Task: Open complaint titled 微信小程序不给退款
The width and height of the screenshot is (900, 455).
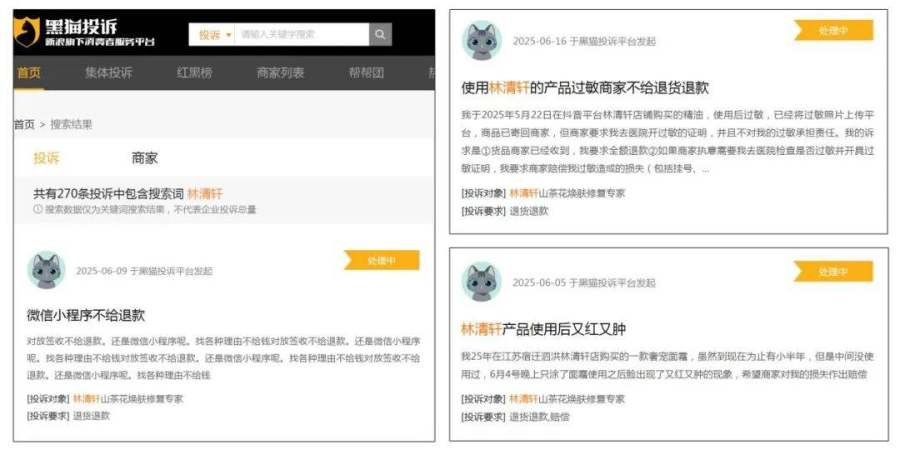Action: click(86, 315)
